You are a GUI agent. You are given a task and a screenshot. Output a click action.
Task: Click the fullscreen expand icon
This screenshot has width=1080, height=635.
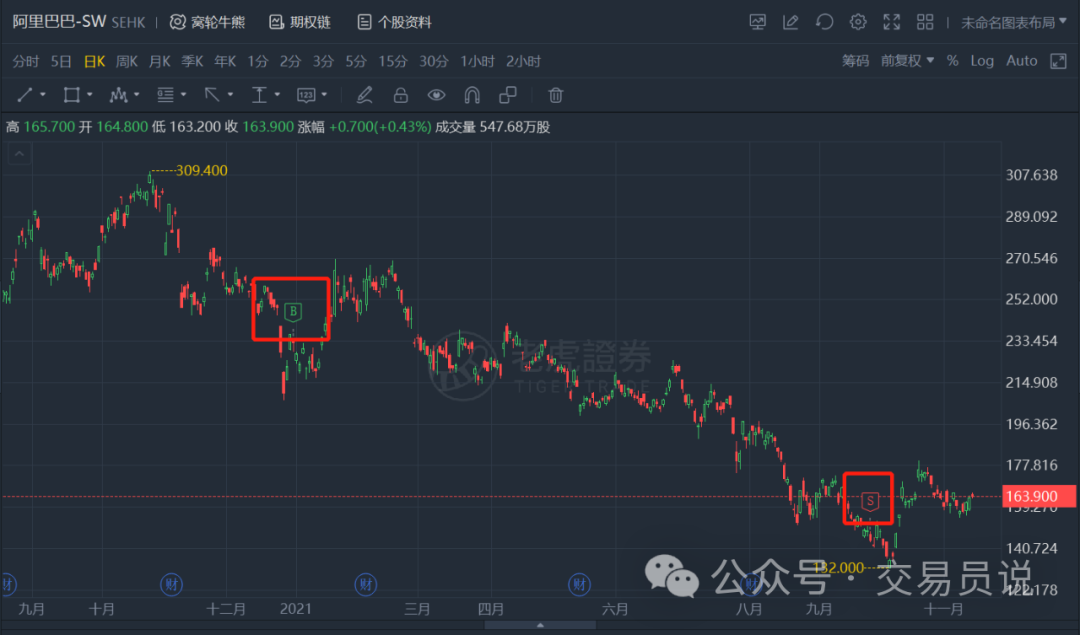[x=891, y=21]
